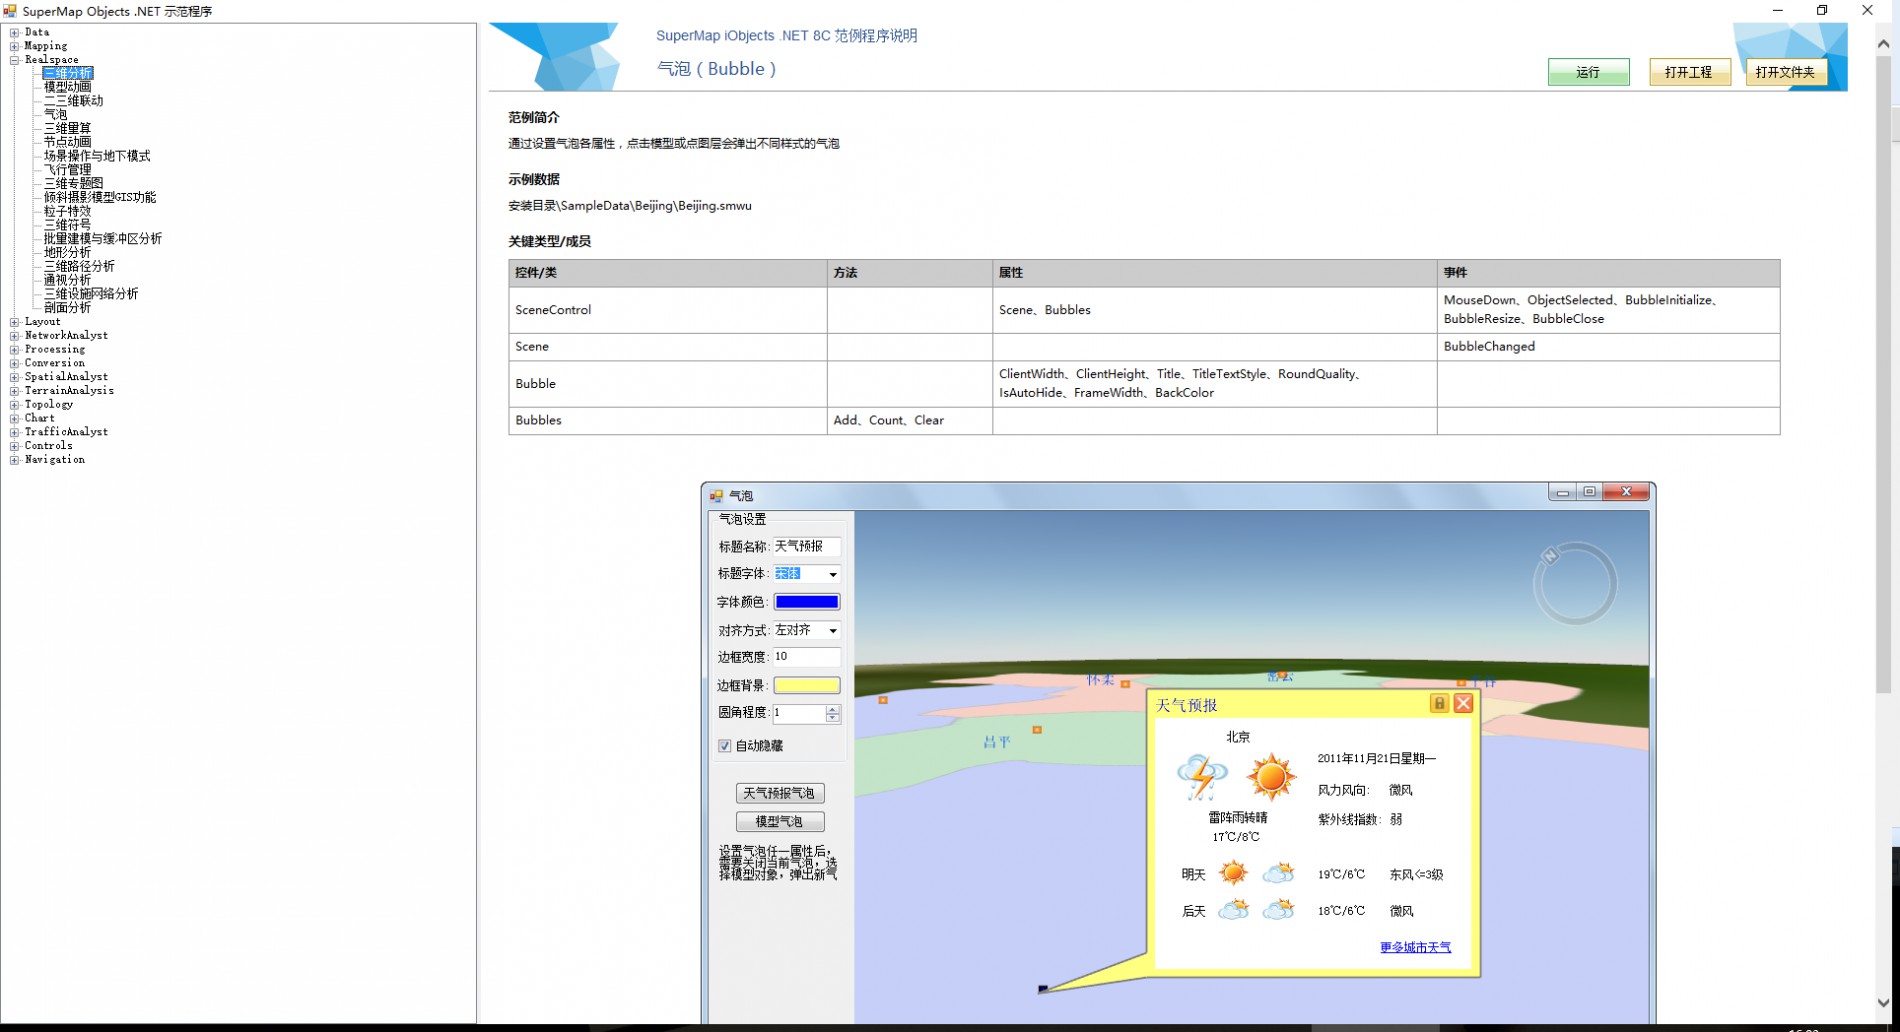Viewport: 1900px width, 1032px height.
Task: Click the 气泡 sample window title icon
Action: pos(716,496)
